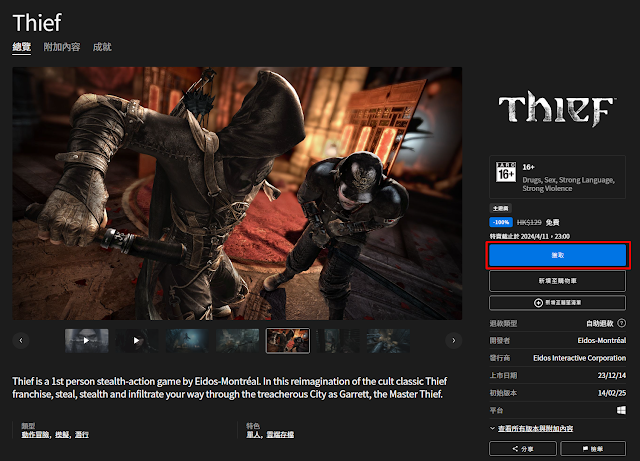The width and height of the screenshot is (640, 461).
Task: Click 新增至購物車 add to cart button
Action: (558, 281)
